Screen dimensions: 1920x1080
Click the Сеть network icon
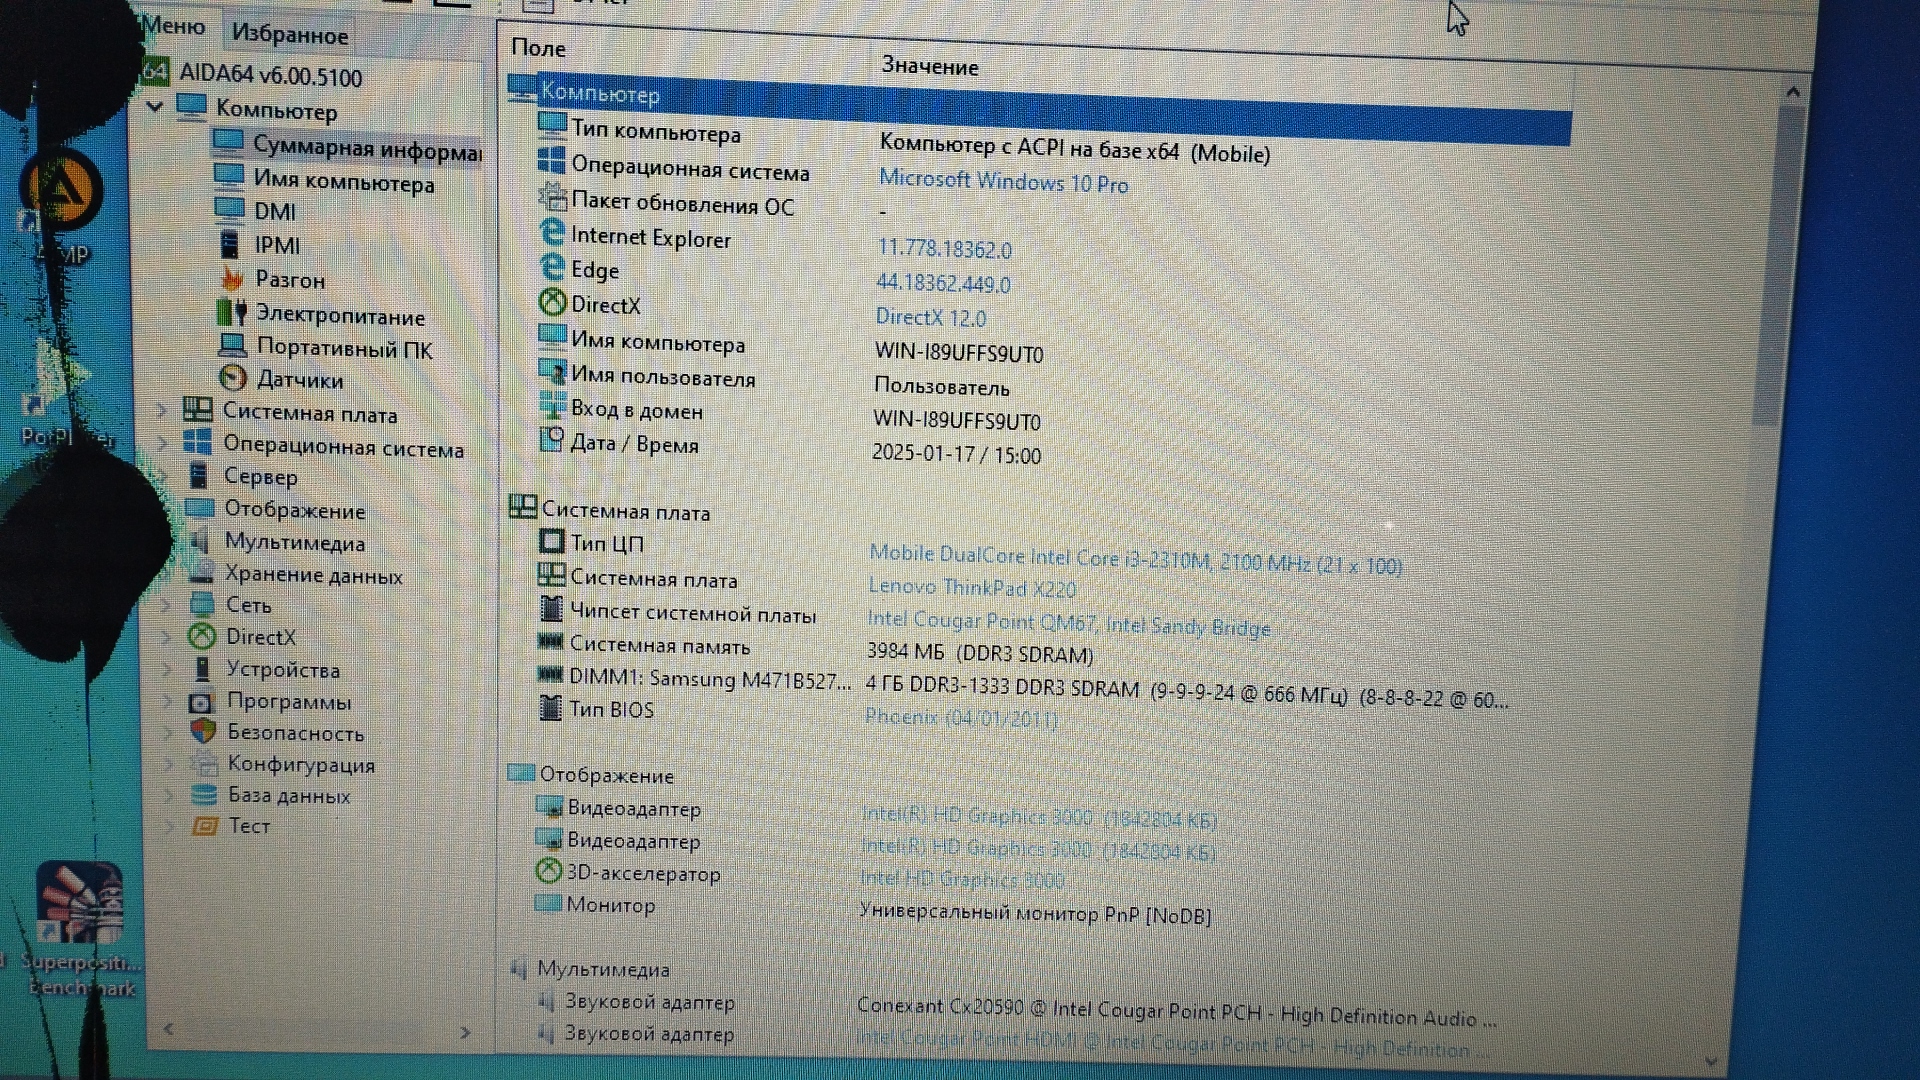click(x=202, y=604)
